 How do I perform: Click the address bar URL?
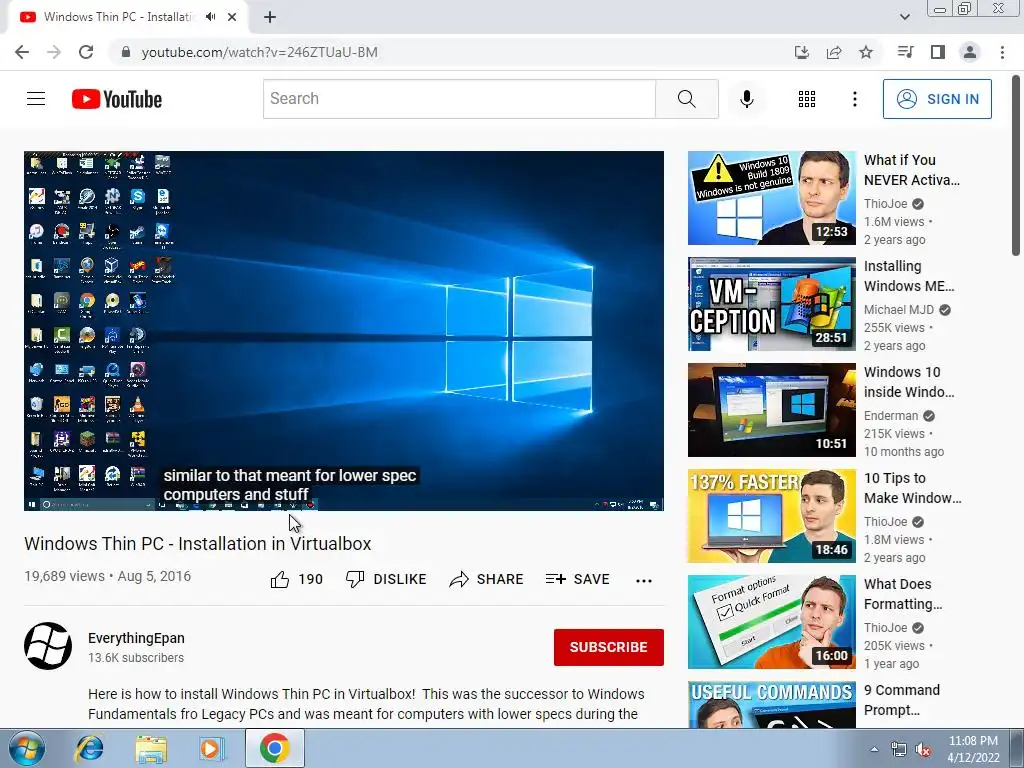point(259,52)
